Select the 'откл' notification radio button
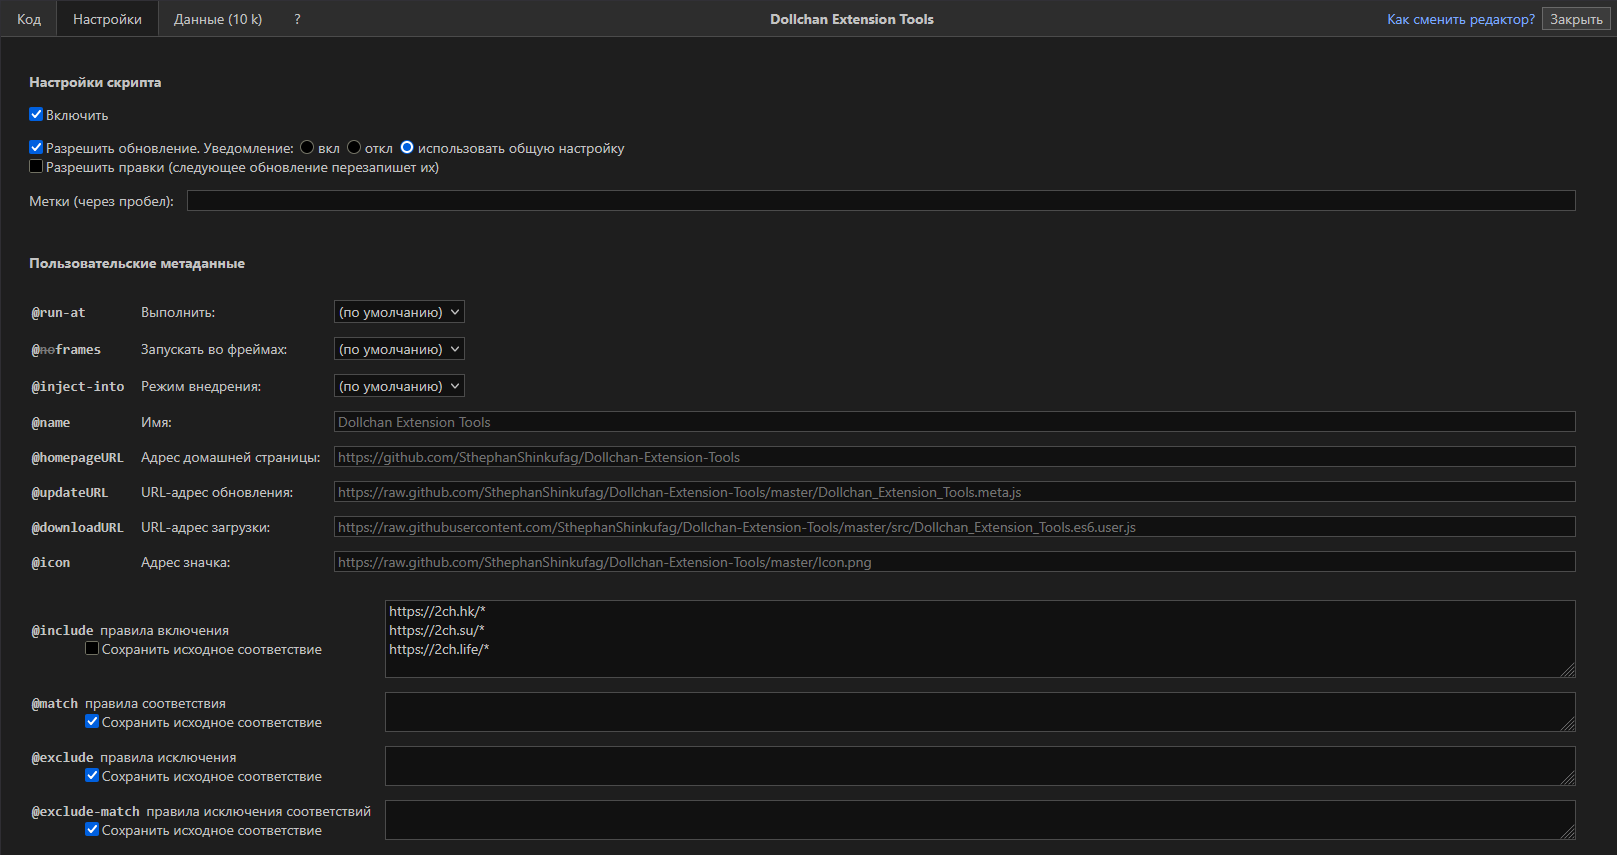 354,147
